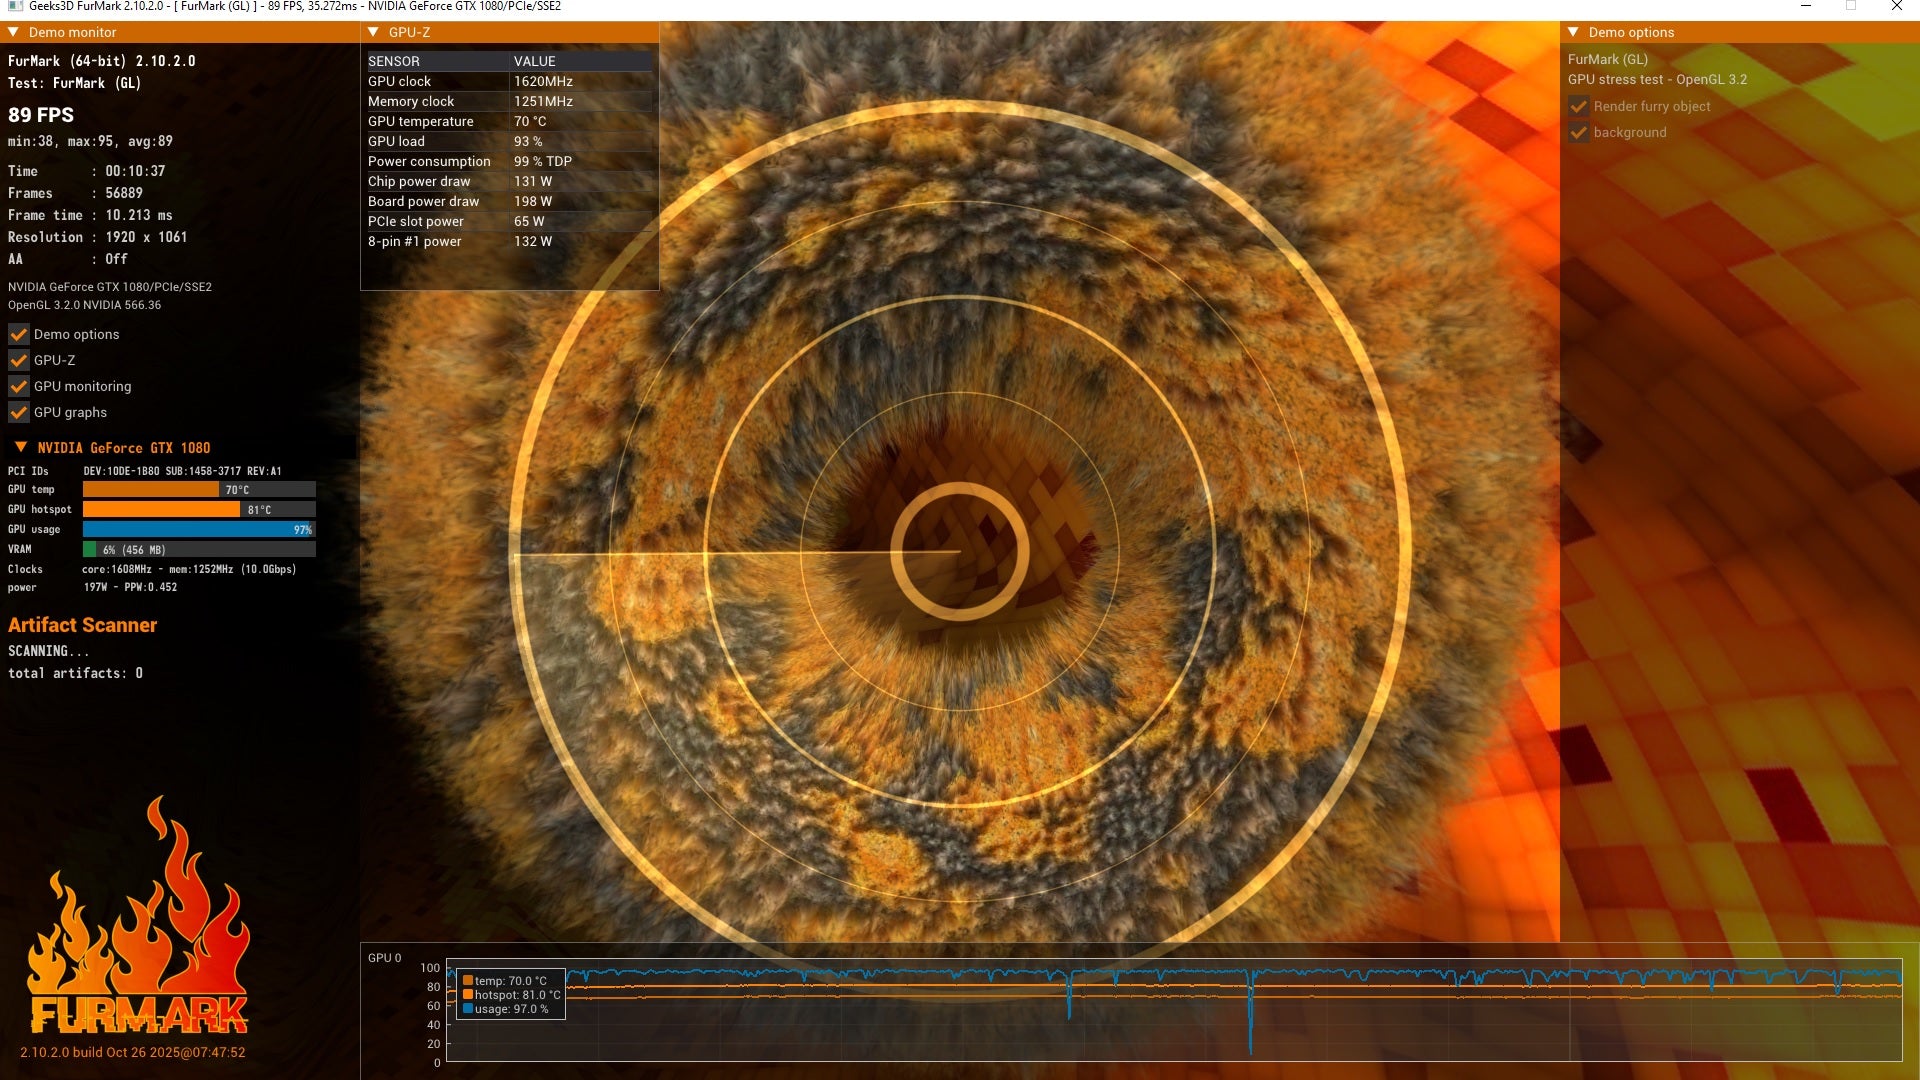Click the green VRAM usage bar
The image size is (1920, 1080).
[x=90, y=549]
